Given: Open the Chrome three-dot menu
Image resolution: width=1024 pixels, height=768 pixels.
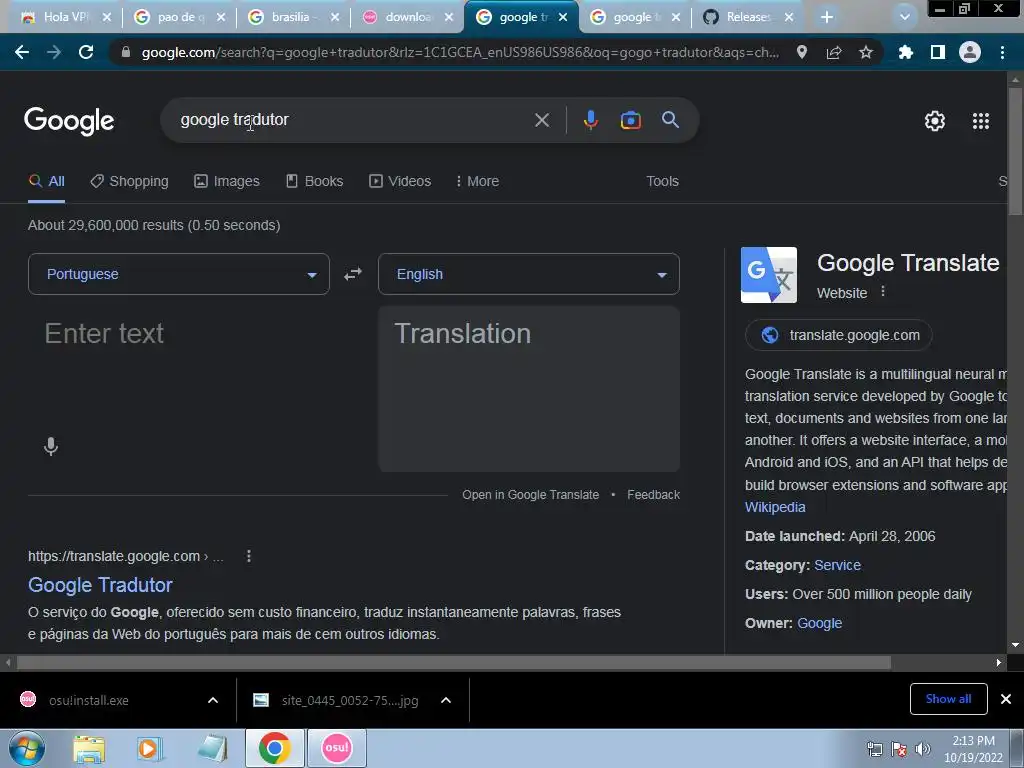Looking at the screenshot, I should tap(1002, 52).
